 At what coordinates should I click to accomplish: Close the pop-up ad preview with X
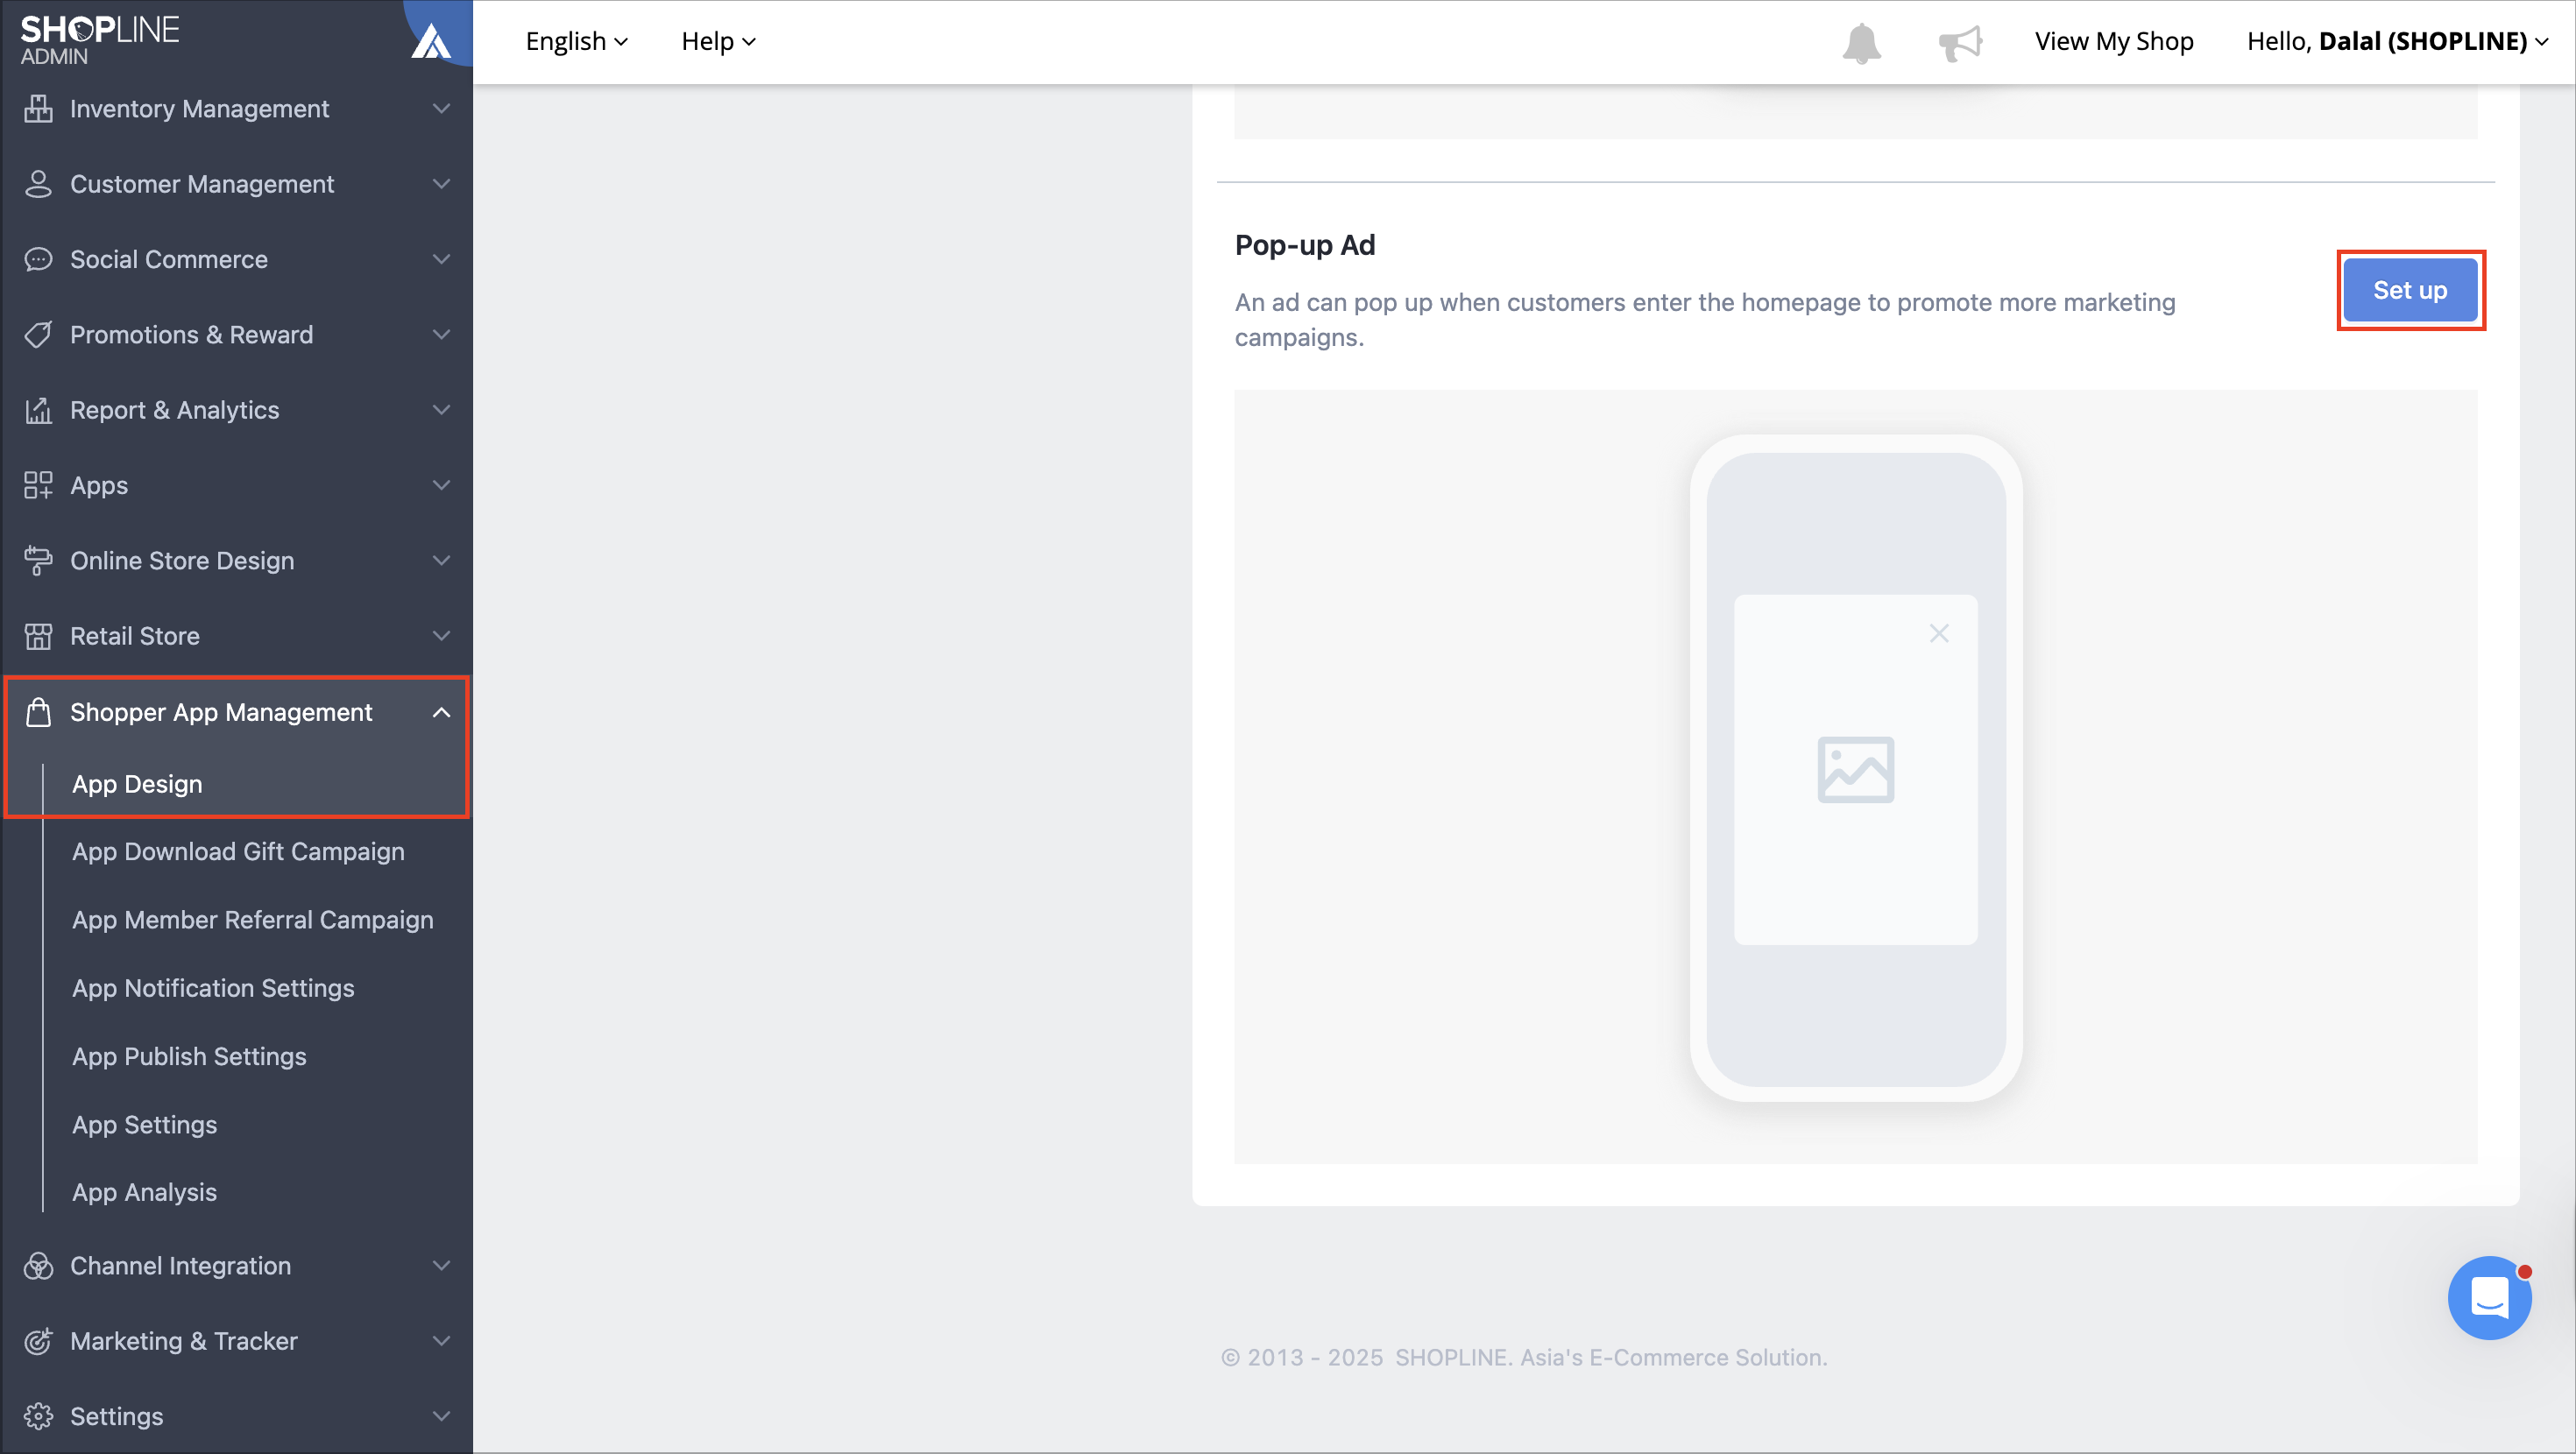coord(1939,633)
